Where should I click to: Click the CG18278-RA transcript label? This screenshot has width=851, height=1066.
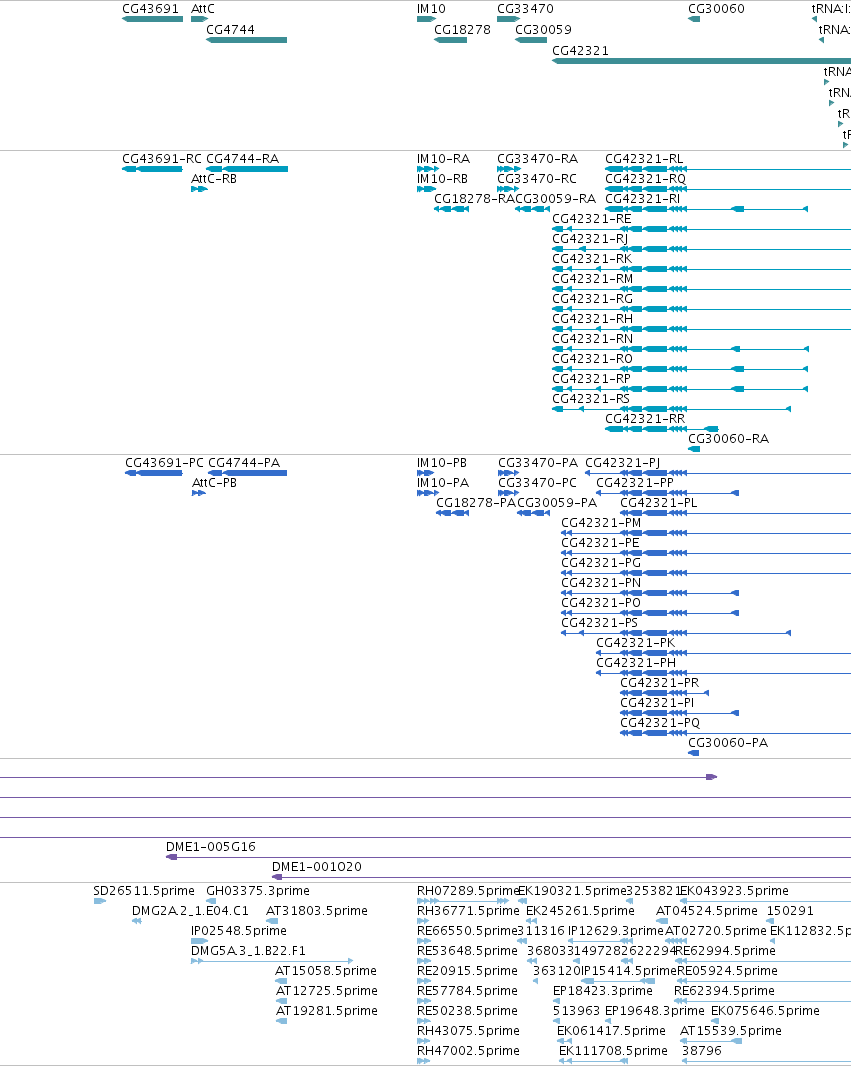click(x=474, y=199)
